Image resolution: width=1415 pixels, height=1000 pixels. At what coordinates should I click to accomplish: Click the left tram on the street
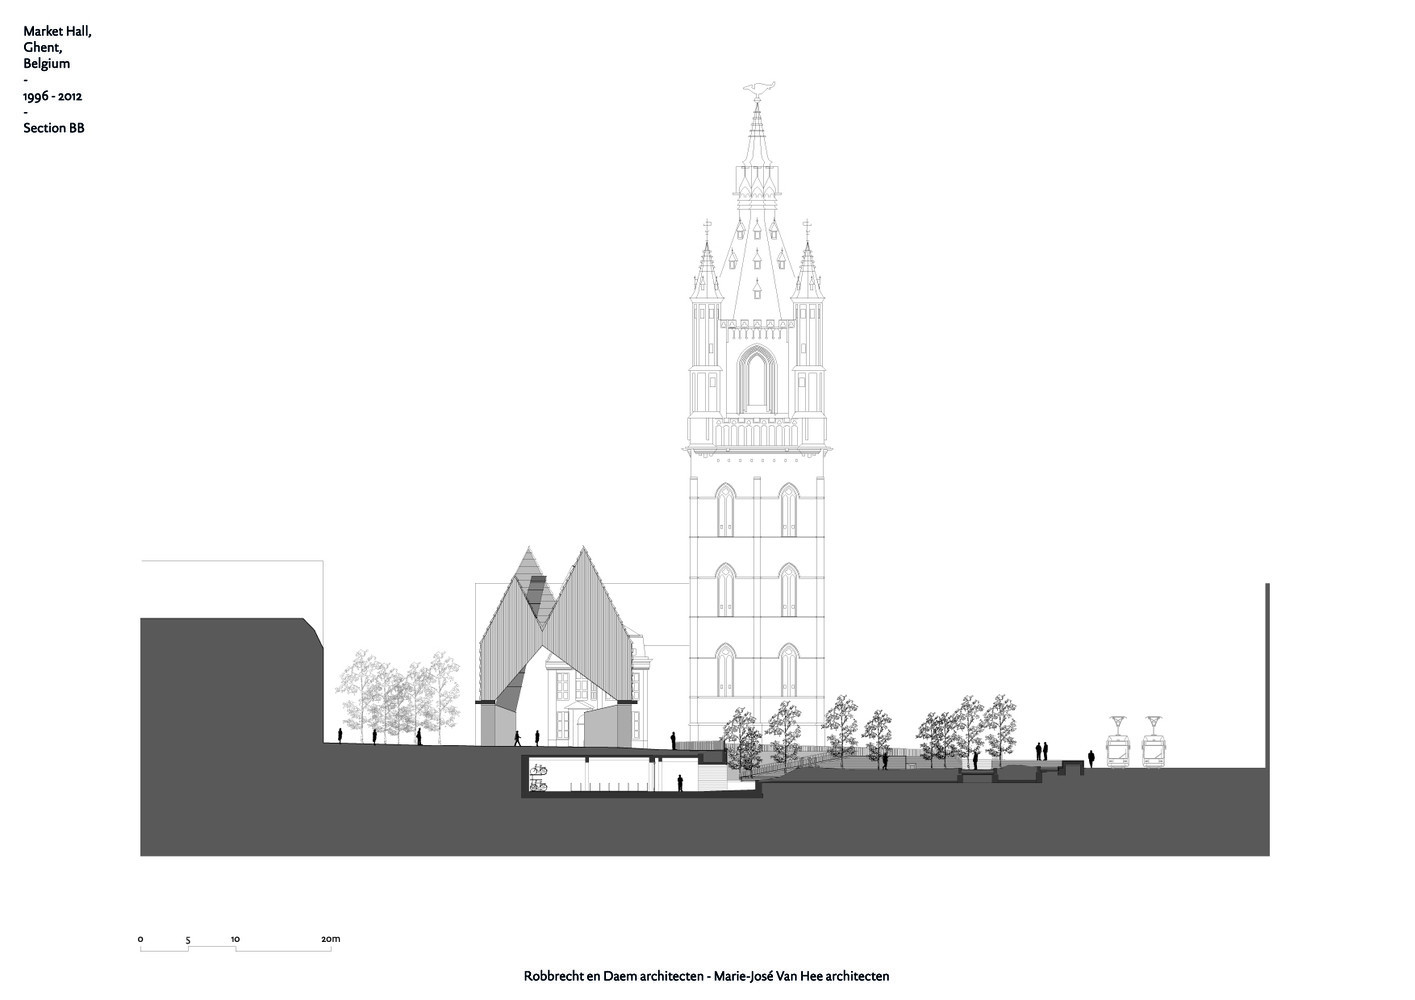1118,747
